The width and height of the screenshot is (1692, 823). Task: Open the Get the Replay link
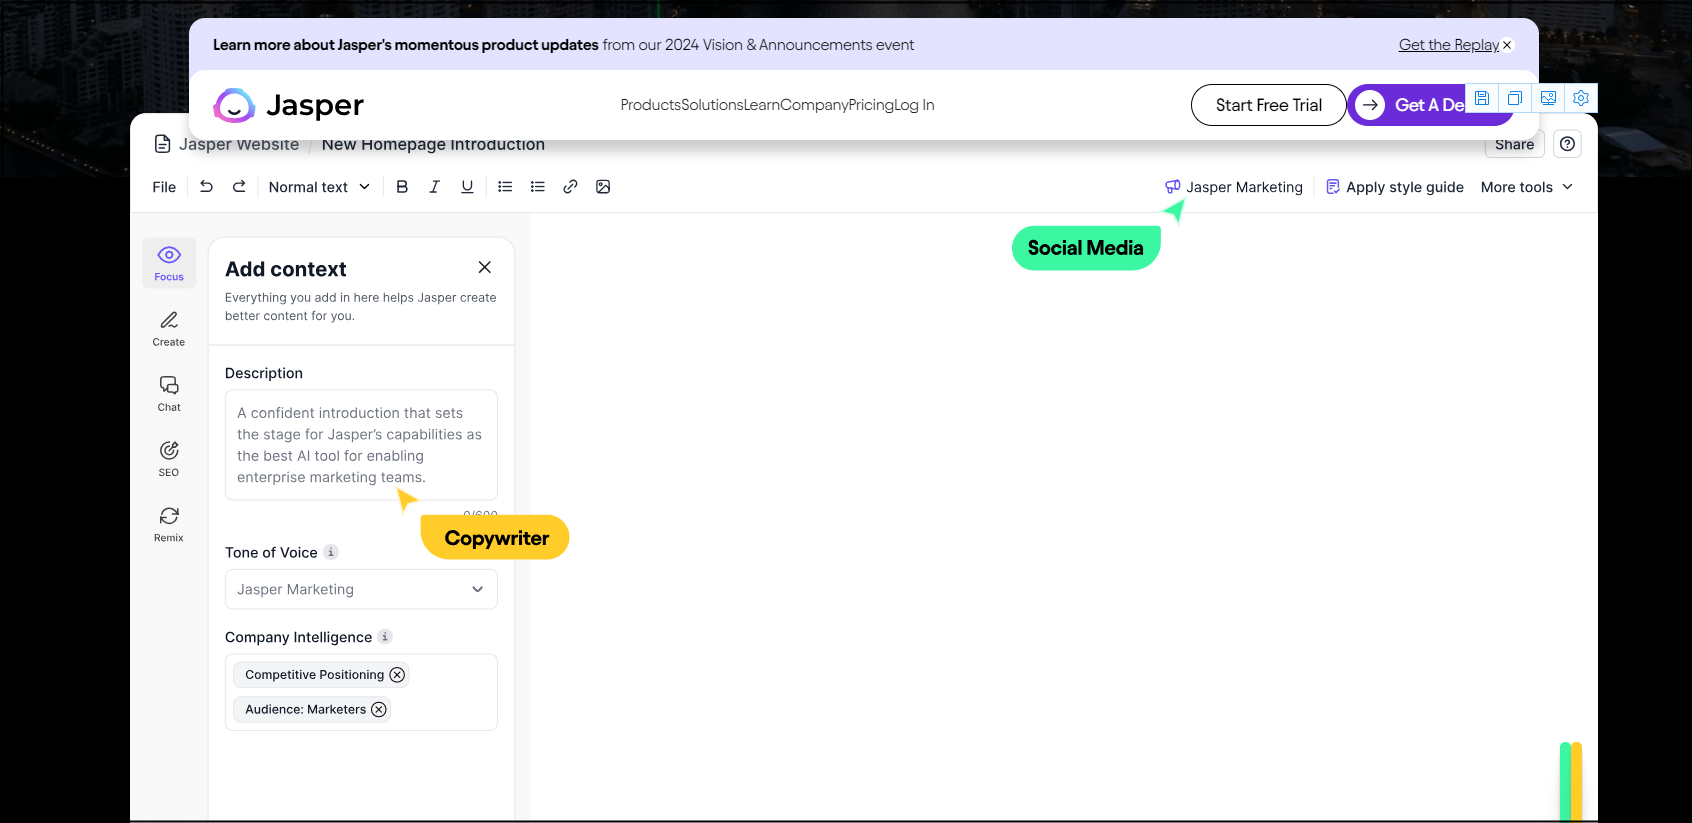[1448, 45]
